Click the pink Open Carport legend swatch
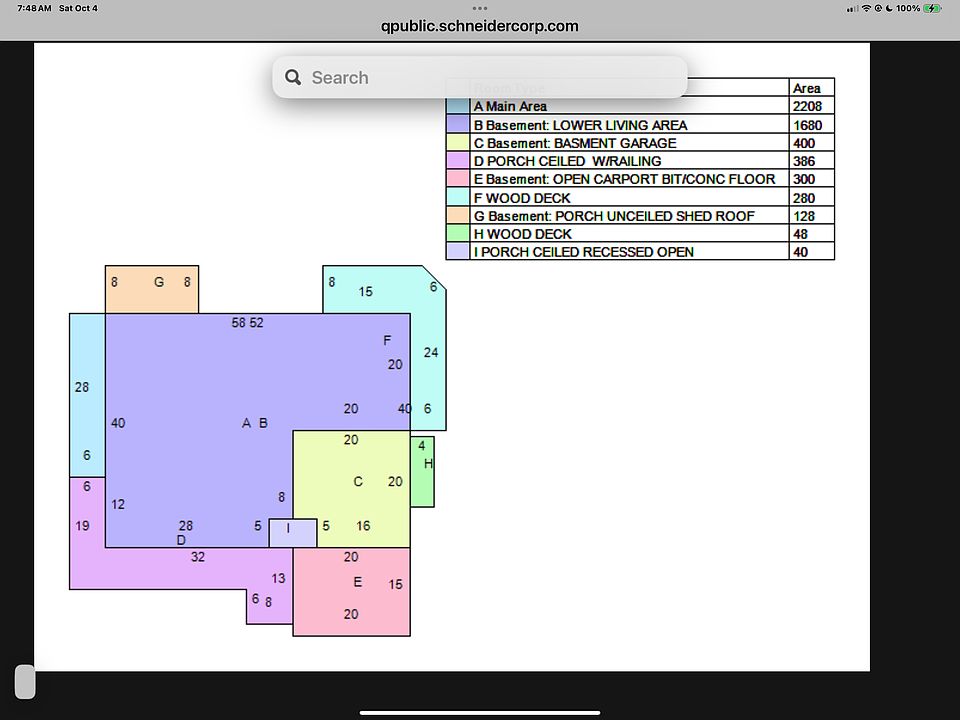Viewport: 960px width, 720px height. pos(458,179)
